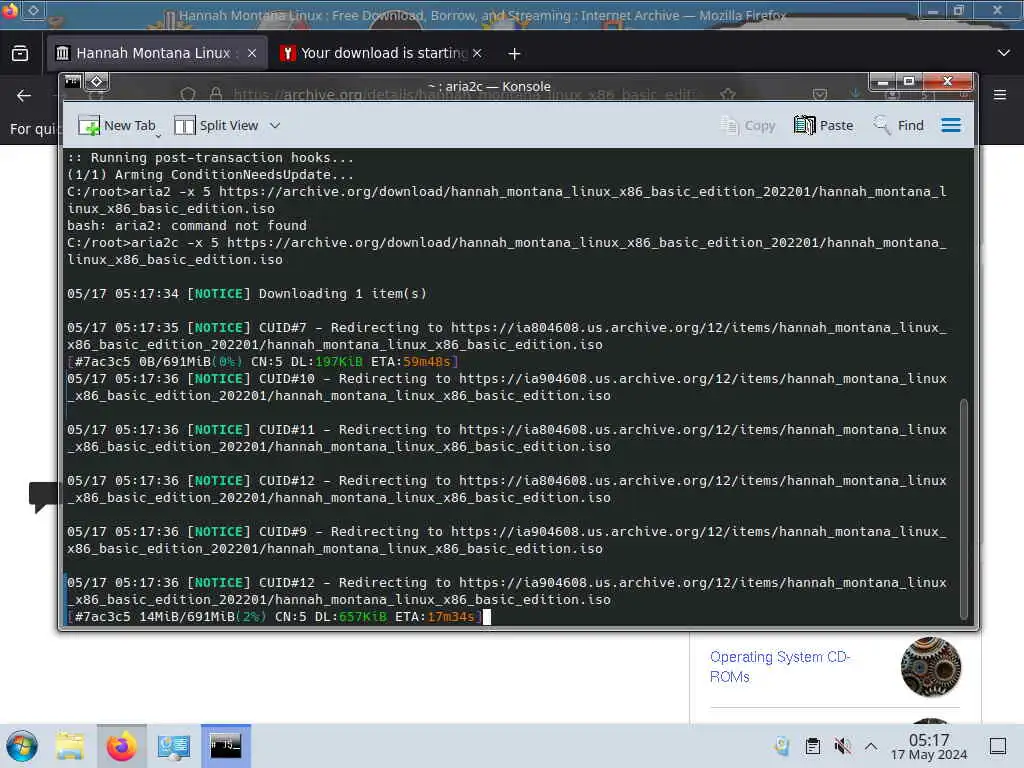Click the 'Arming ConditionNeedsUpdate' line
The width and height of the screenshot is (1024, 768).
click(x=210, y=174)
